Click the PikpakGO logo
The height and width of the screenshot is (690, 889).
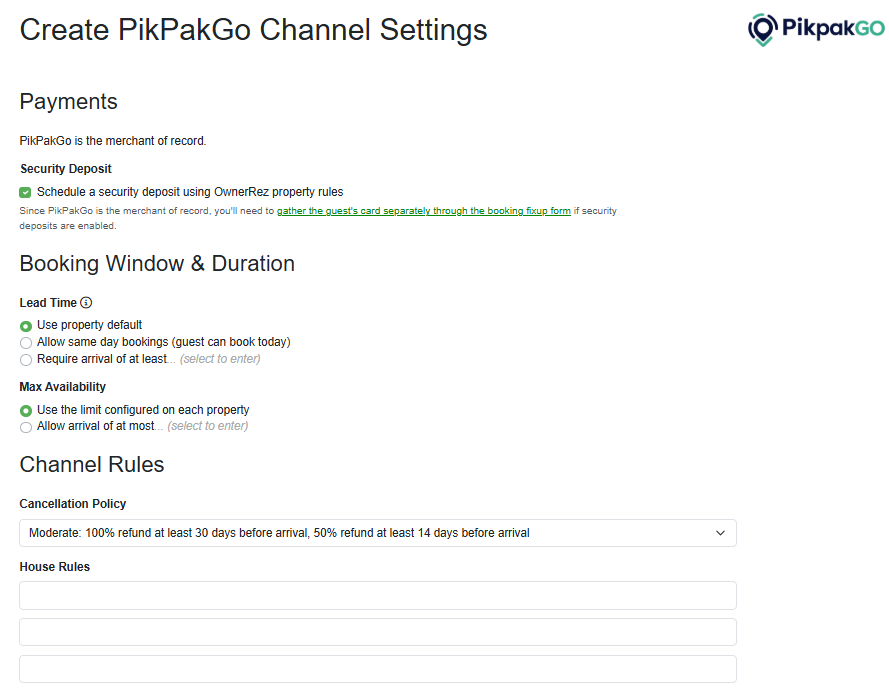(x=816, y=29)
